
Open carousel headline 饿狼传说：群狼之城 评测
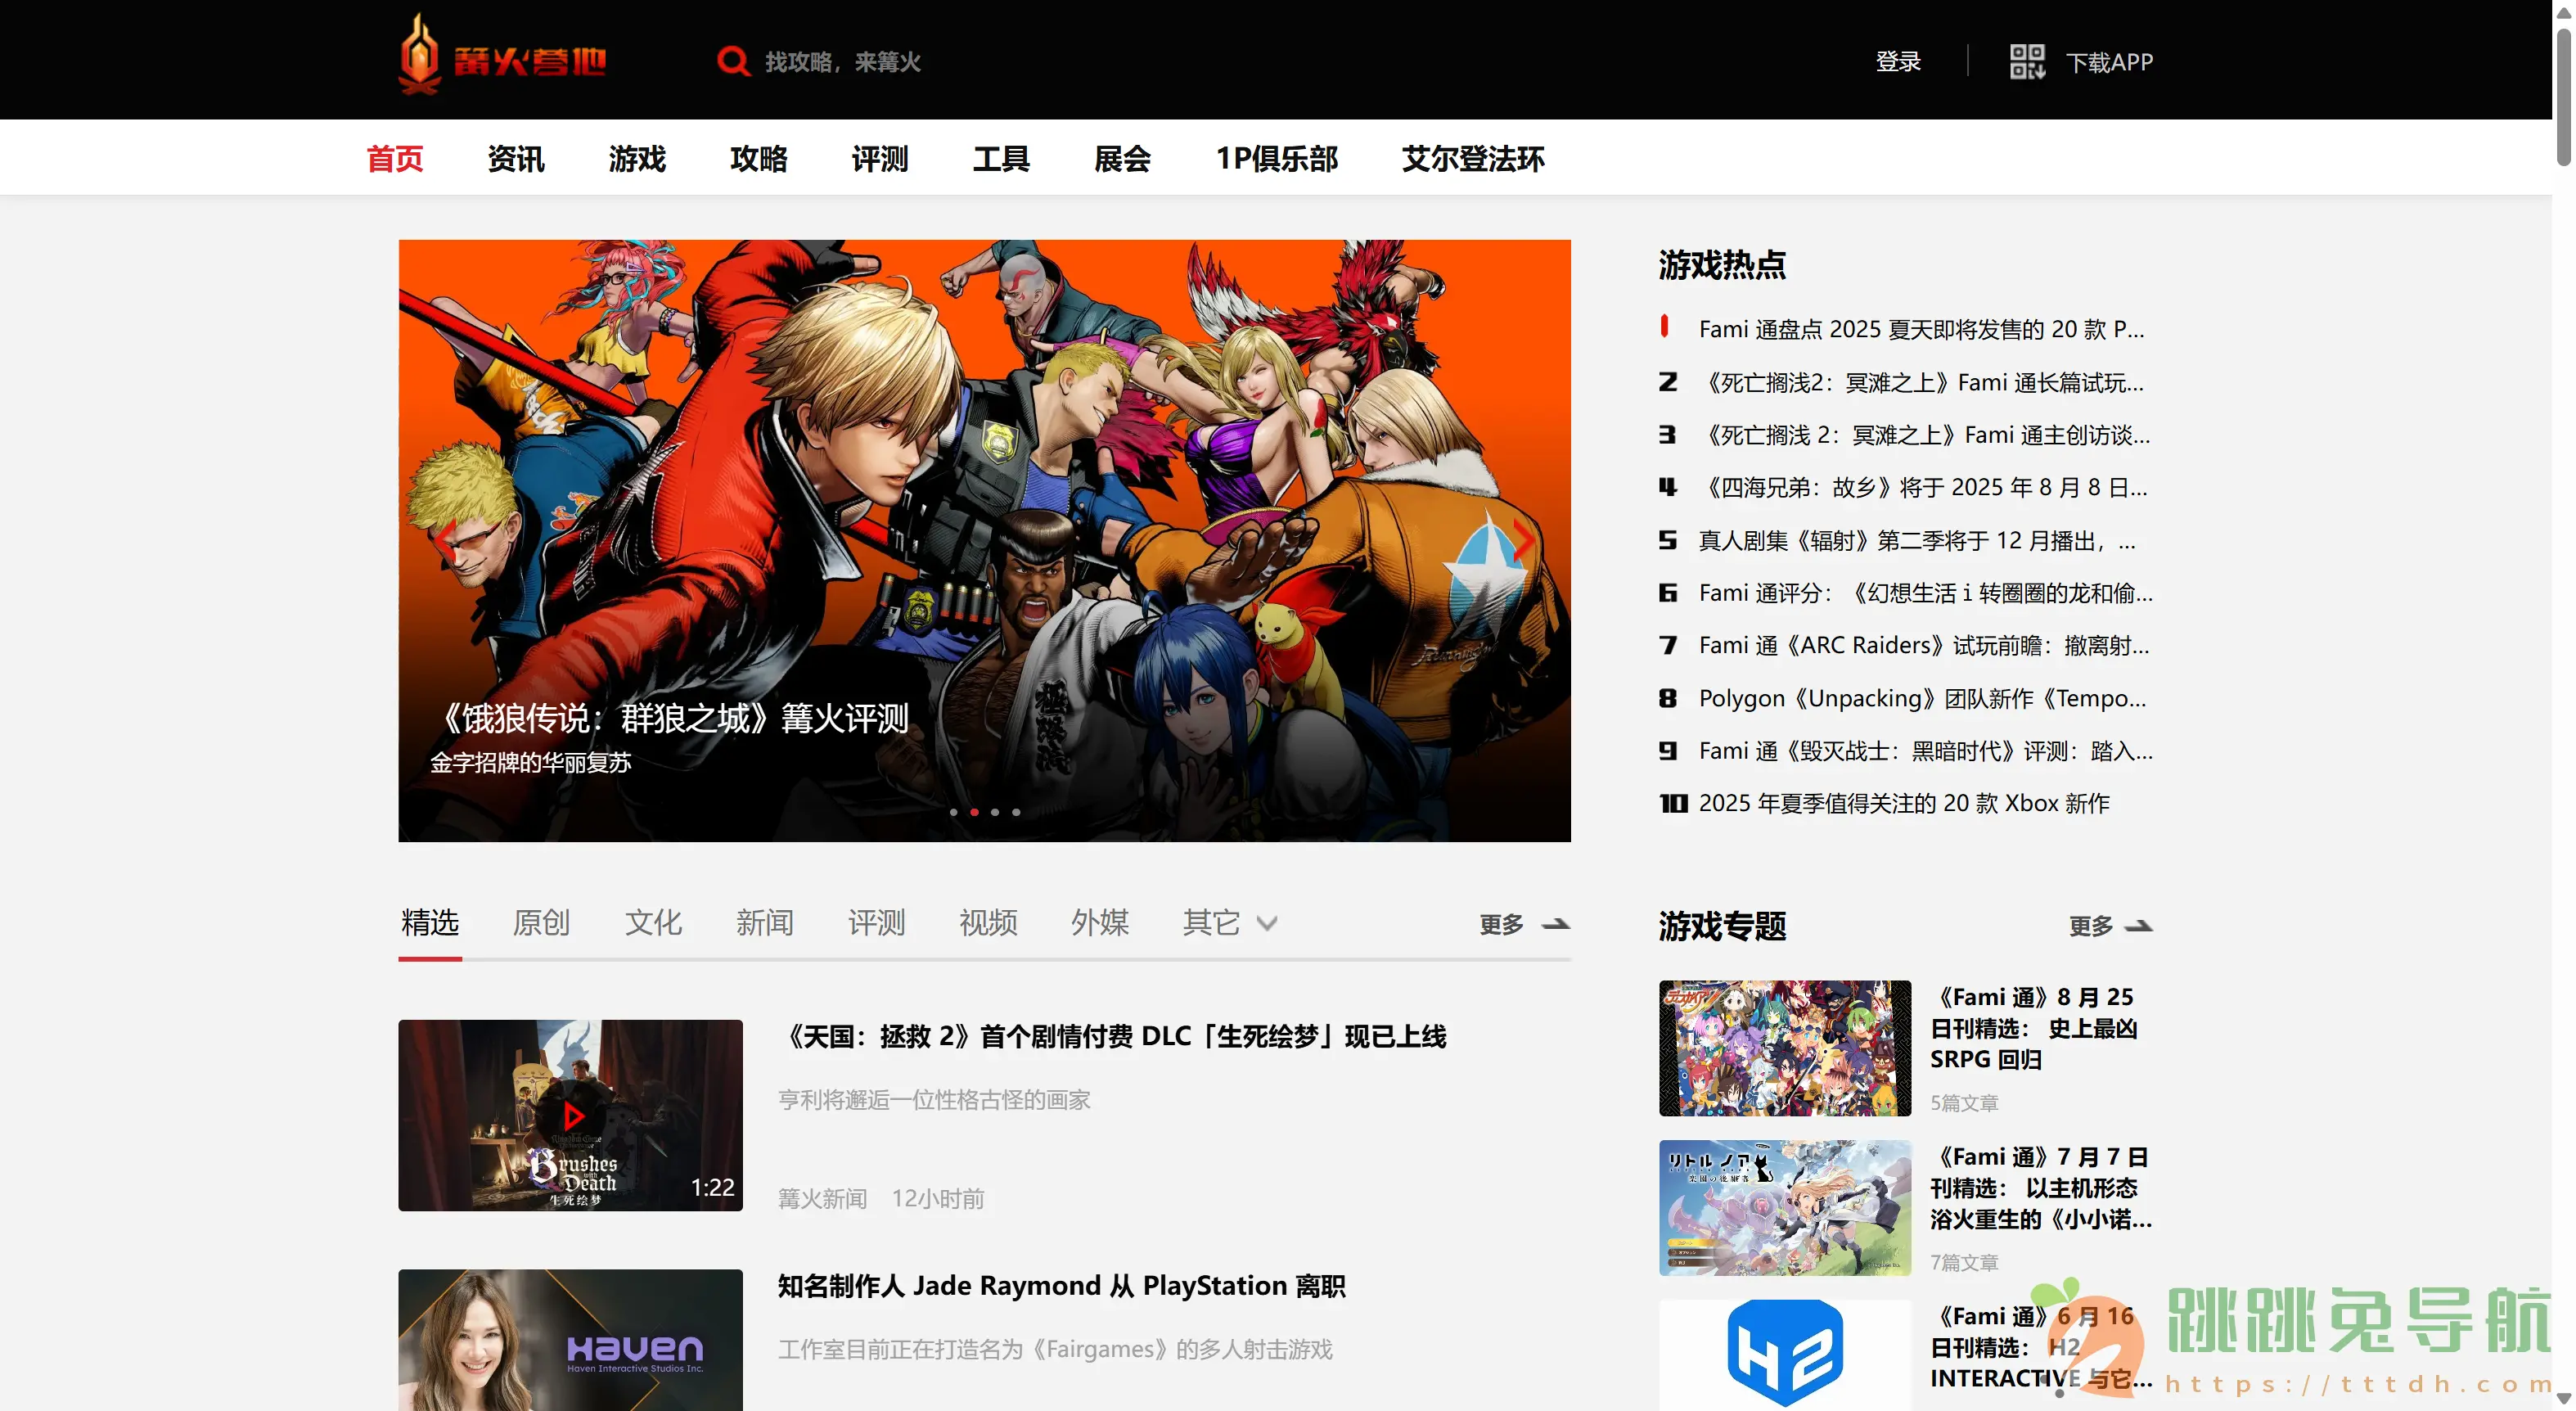click(671, 718)
